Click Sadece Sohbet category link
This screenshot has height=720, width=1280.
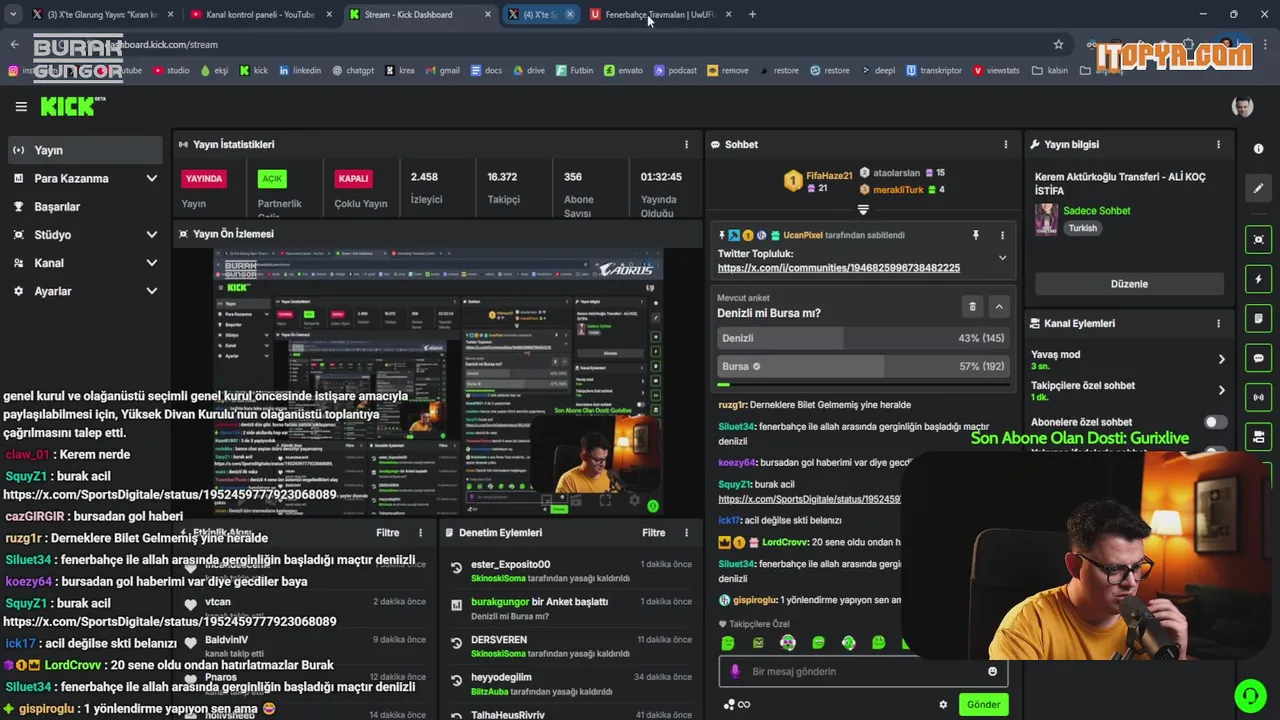click(1097, 211)
